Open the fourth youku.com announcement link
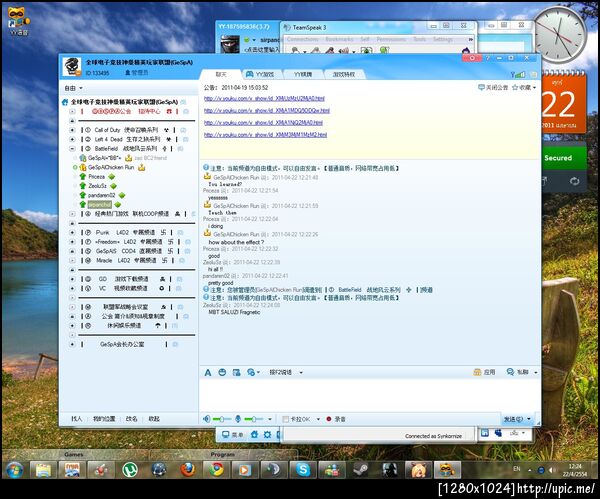This screenshot has width=600, height=499. click(265, 135)
